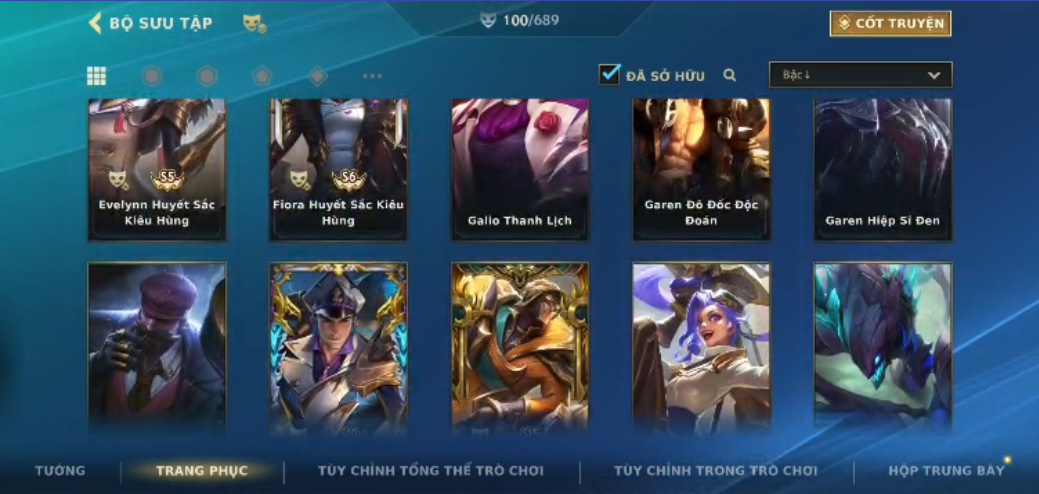
Task: Select the all-skins grid filter icon
Action: (97, 76)
